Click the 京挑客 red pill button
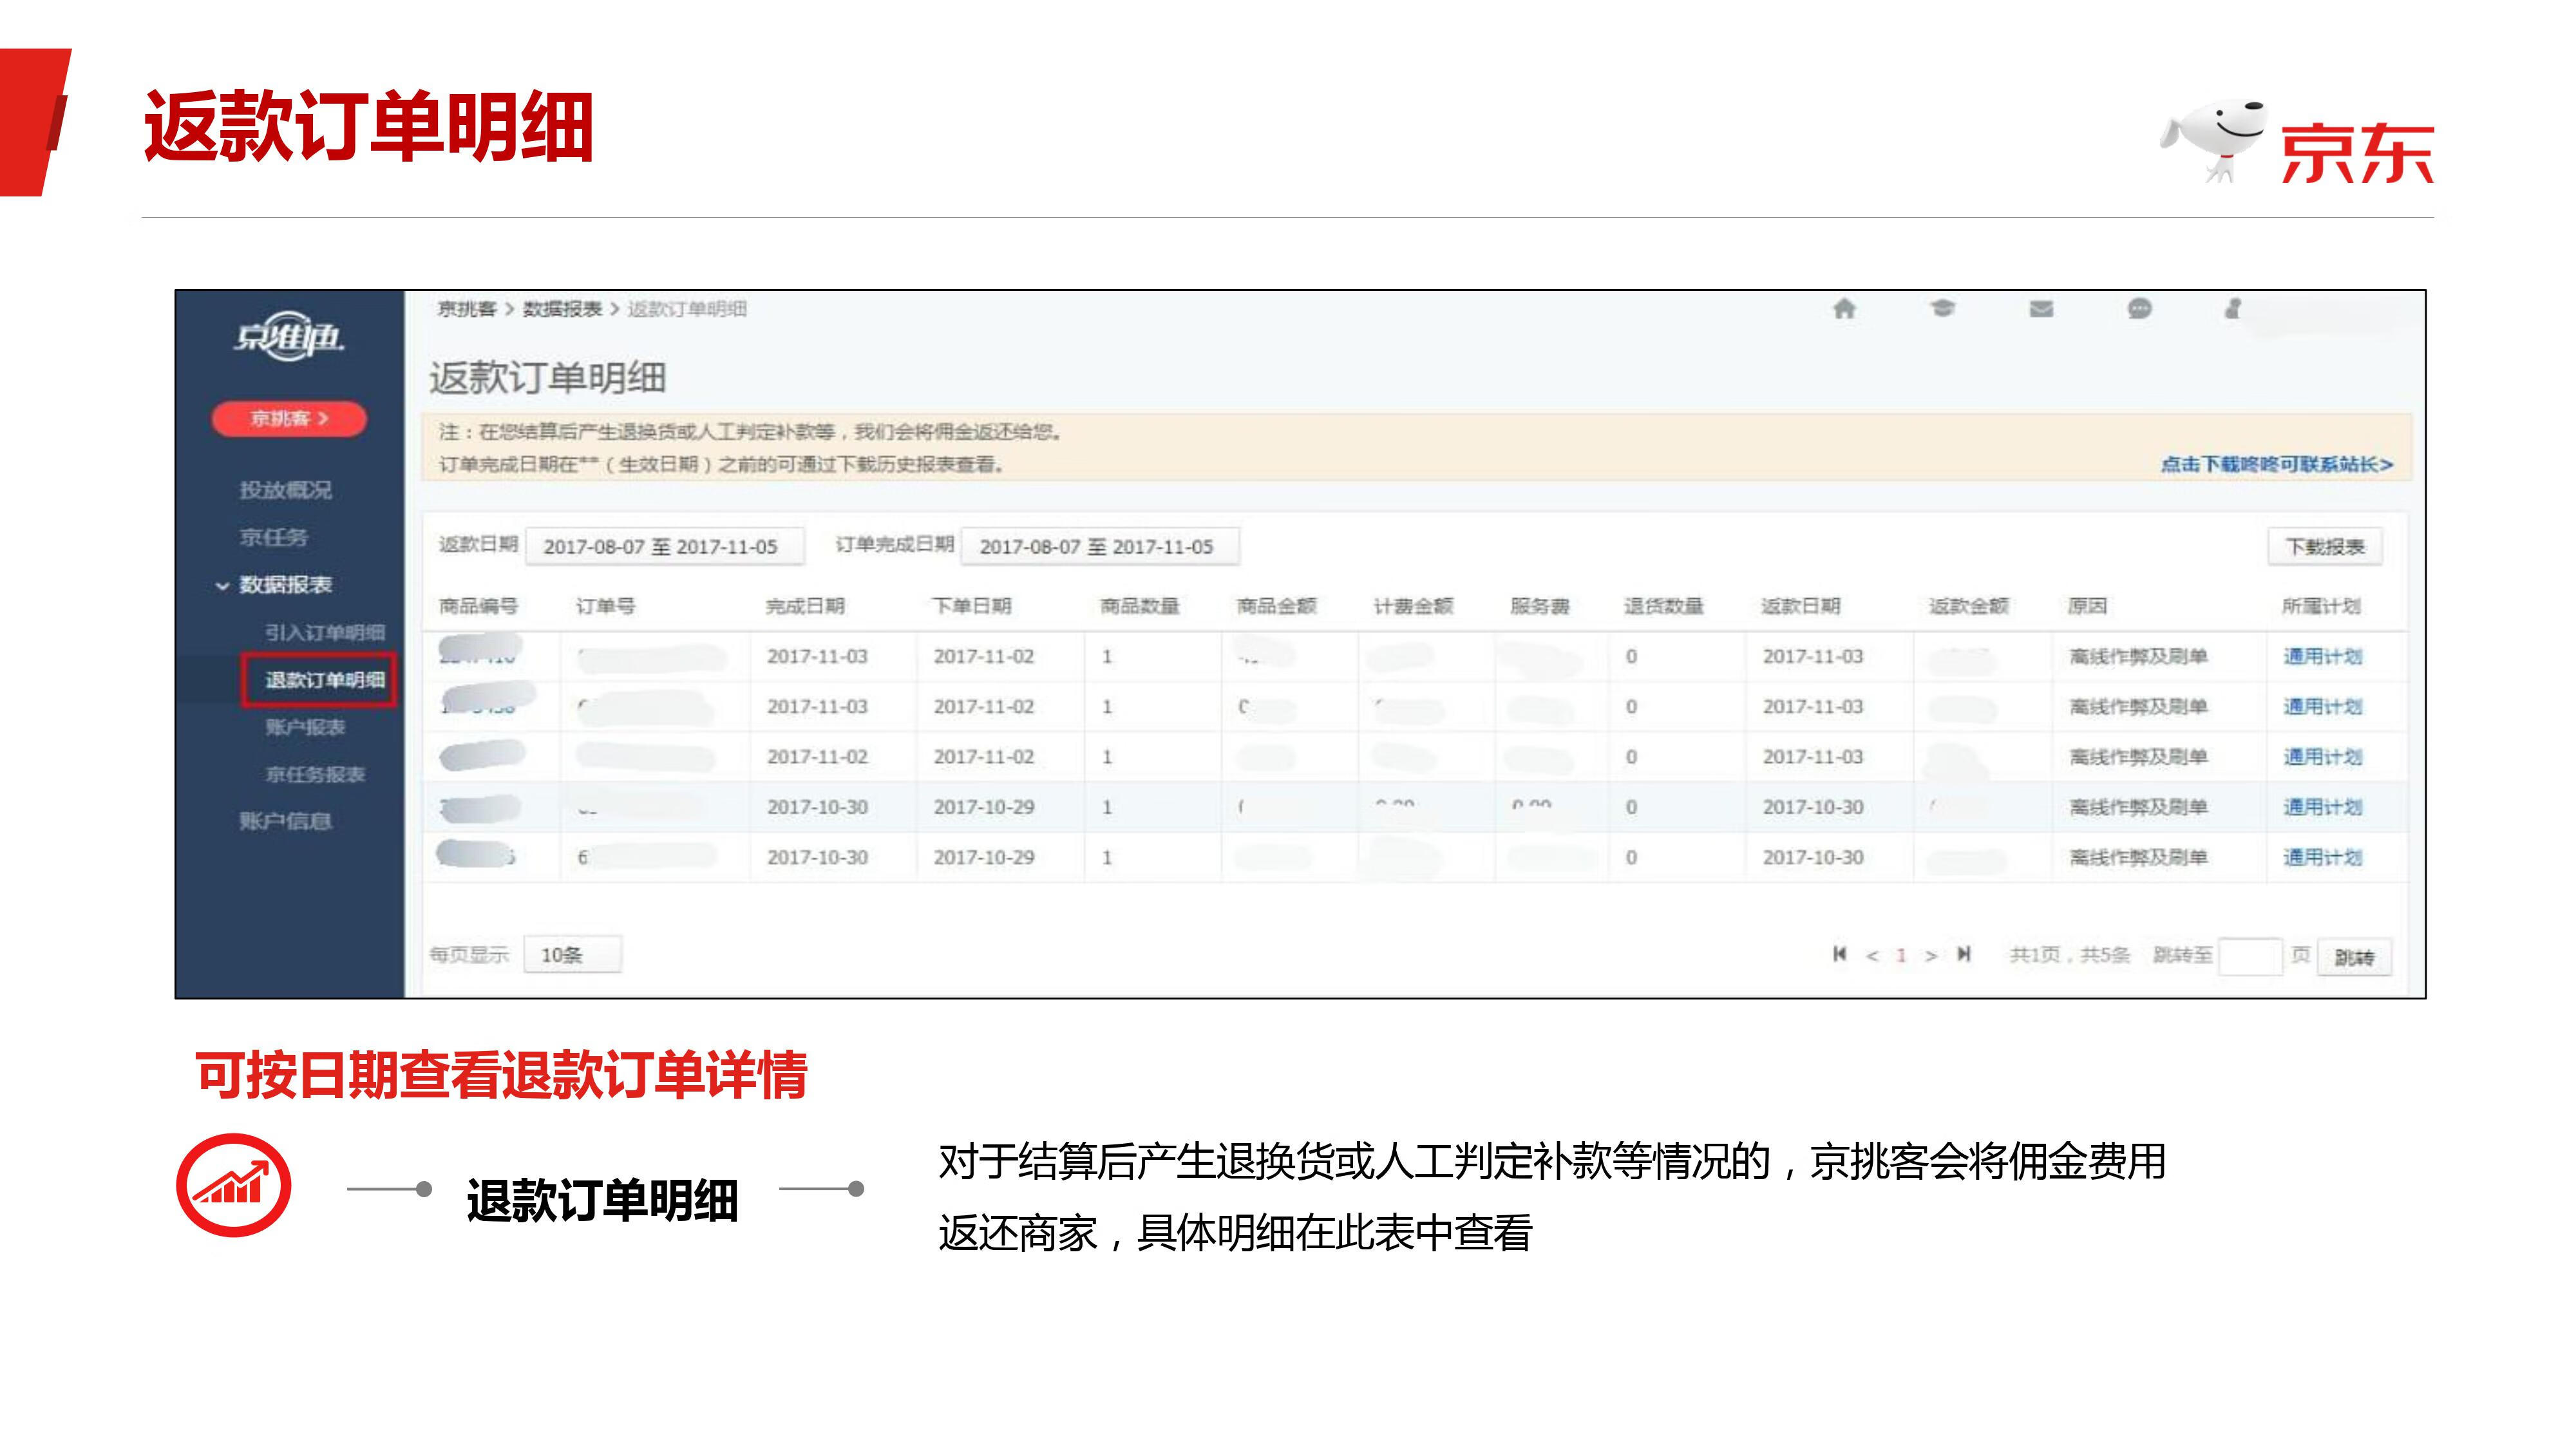This screenshot has height=1449, width=2576. pos(289,418)
